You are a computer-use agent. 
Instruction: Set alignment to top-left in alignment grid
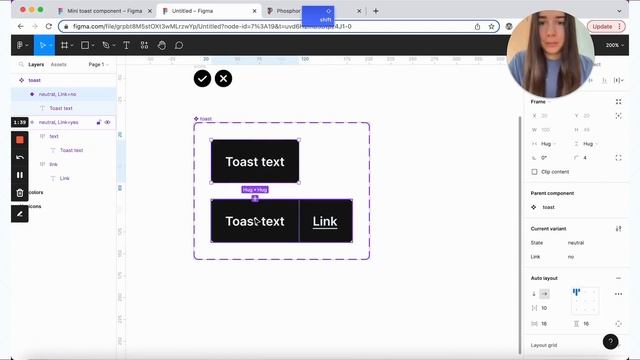click(576, 291)
